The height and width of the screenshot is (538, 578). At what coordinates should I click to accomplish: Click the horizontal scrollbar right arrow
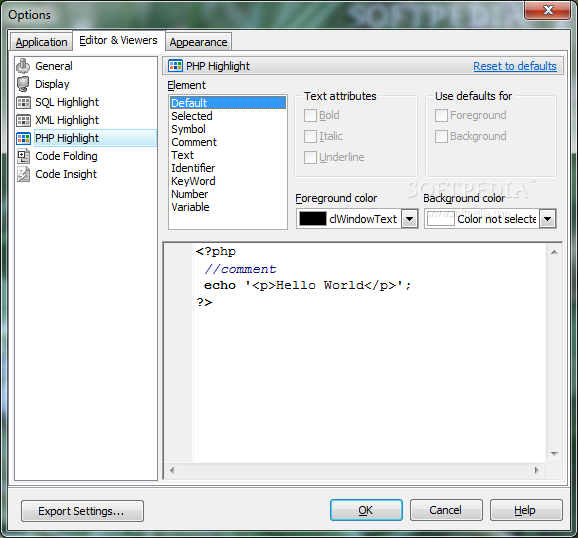click(536, 471)
